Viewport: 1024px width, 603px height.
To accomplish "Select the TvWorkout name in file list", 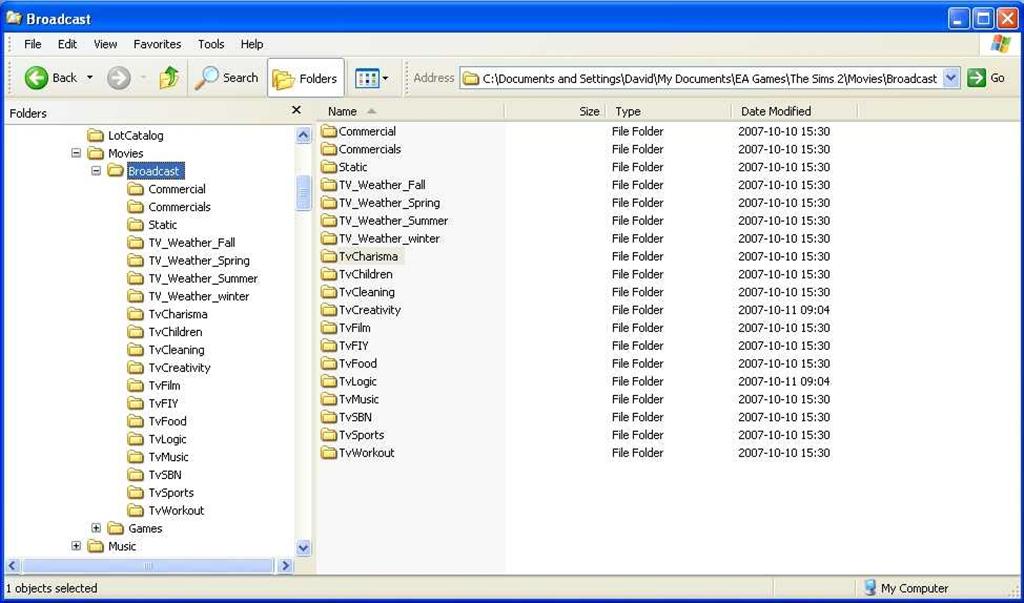I will [366, 453].
